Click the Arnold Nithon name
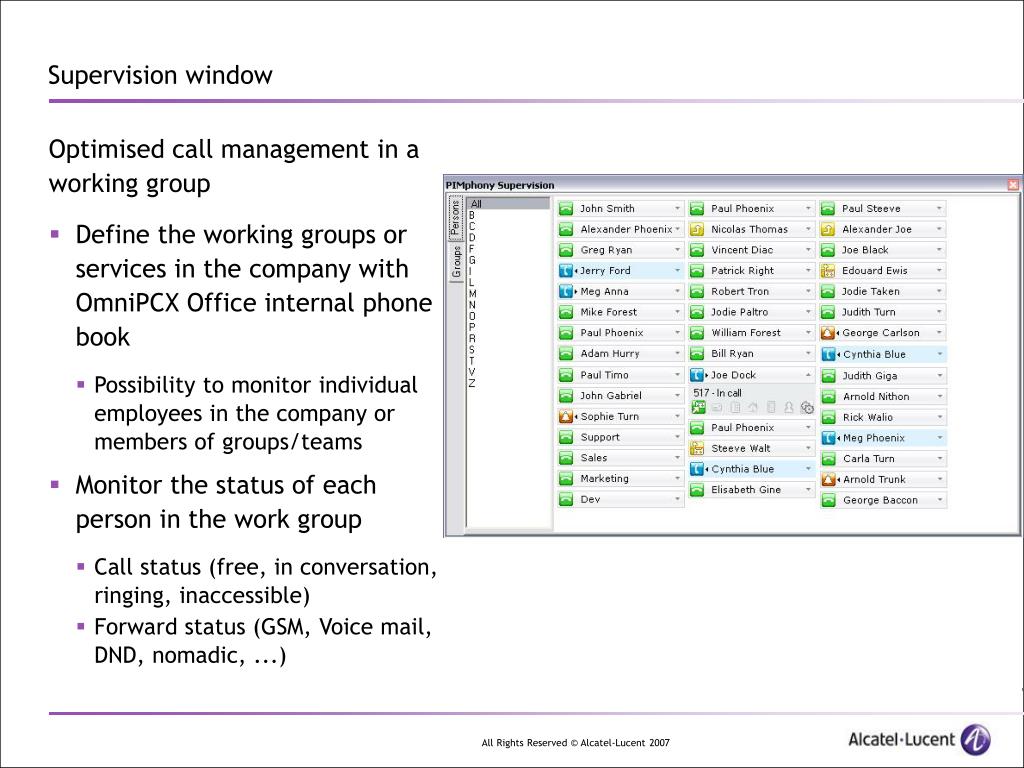 point(876,397)
